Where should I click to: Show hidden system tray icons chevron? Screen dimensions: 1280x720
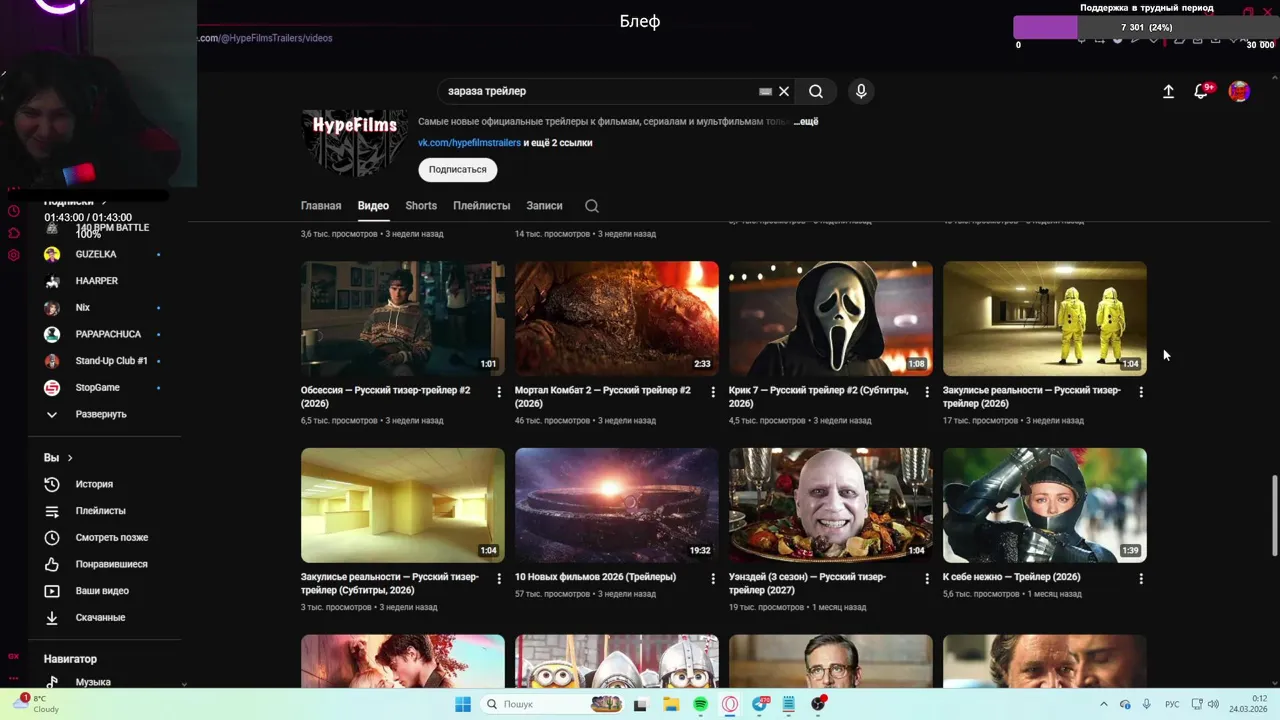click(1104, 704)
